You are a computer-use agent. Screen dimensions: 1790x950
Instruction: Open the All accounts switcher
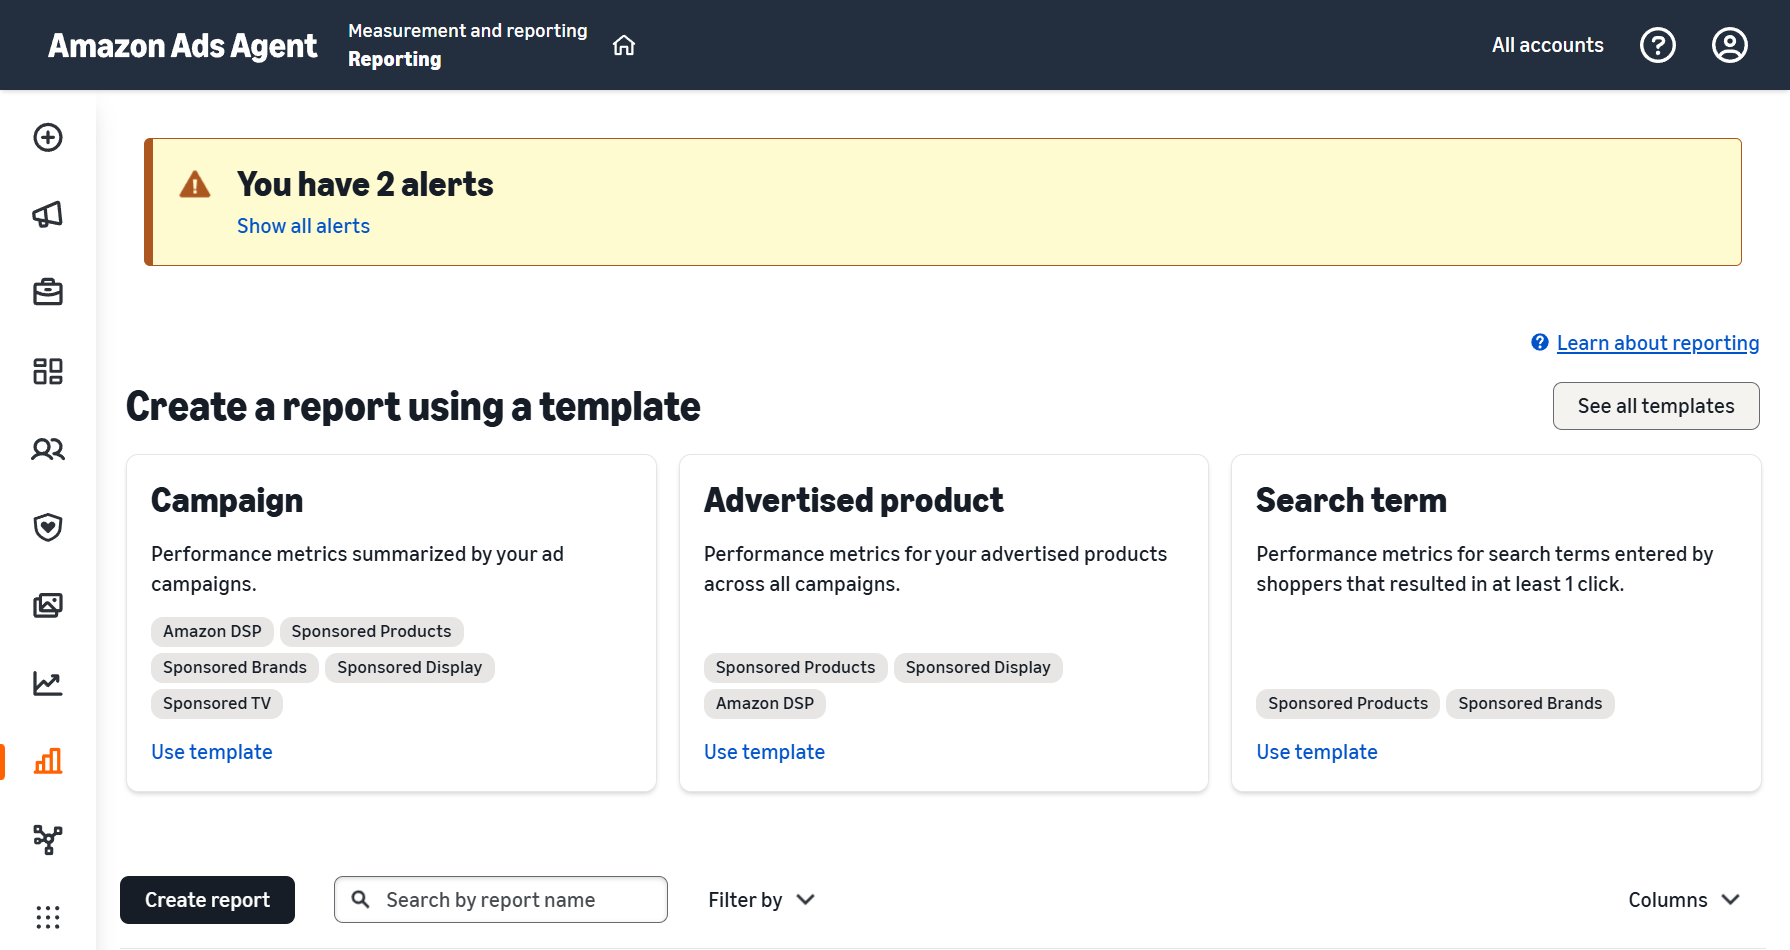click(1548, 45)
